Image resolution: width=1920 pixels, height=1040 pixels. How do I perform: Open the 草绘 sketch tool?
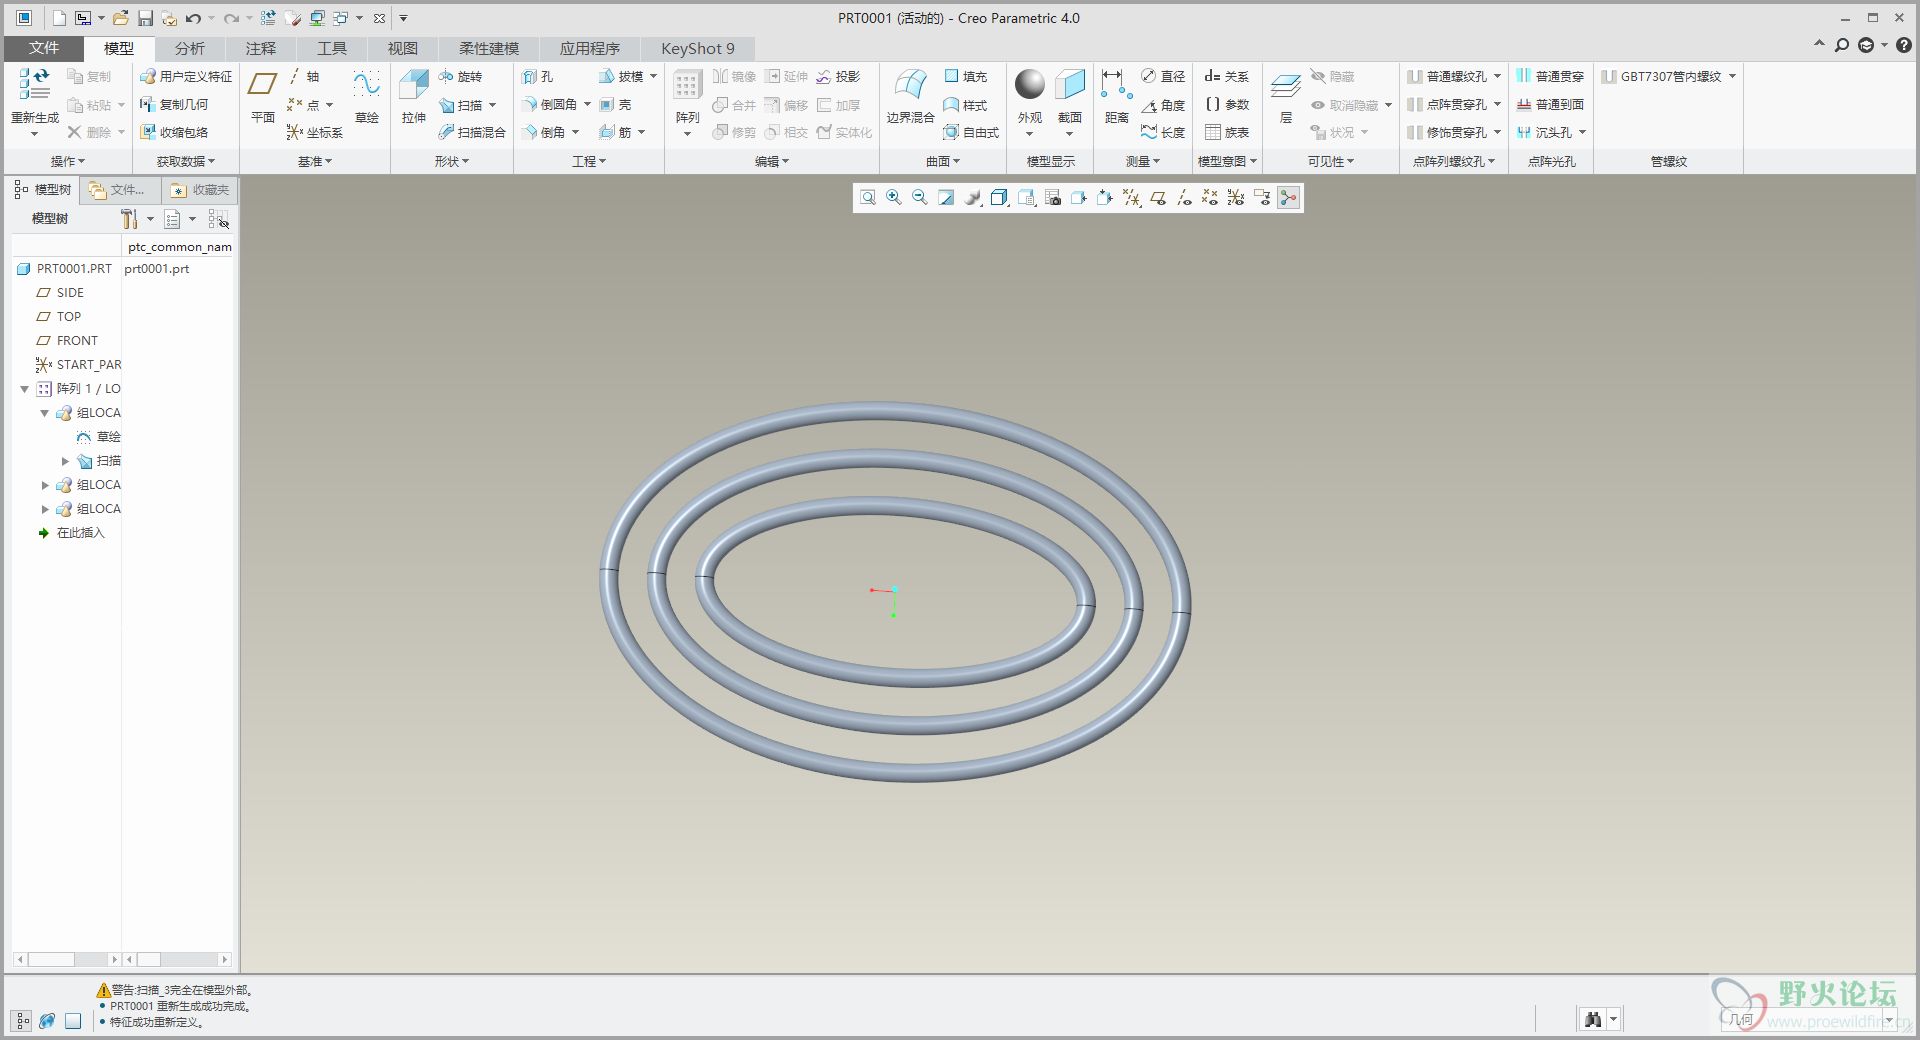[367, 97]
